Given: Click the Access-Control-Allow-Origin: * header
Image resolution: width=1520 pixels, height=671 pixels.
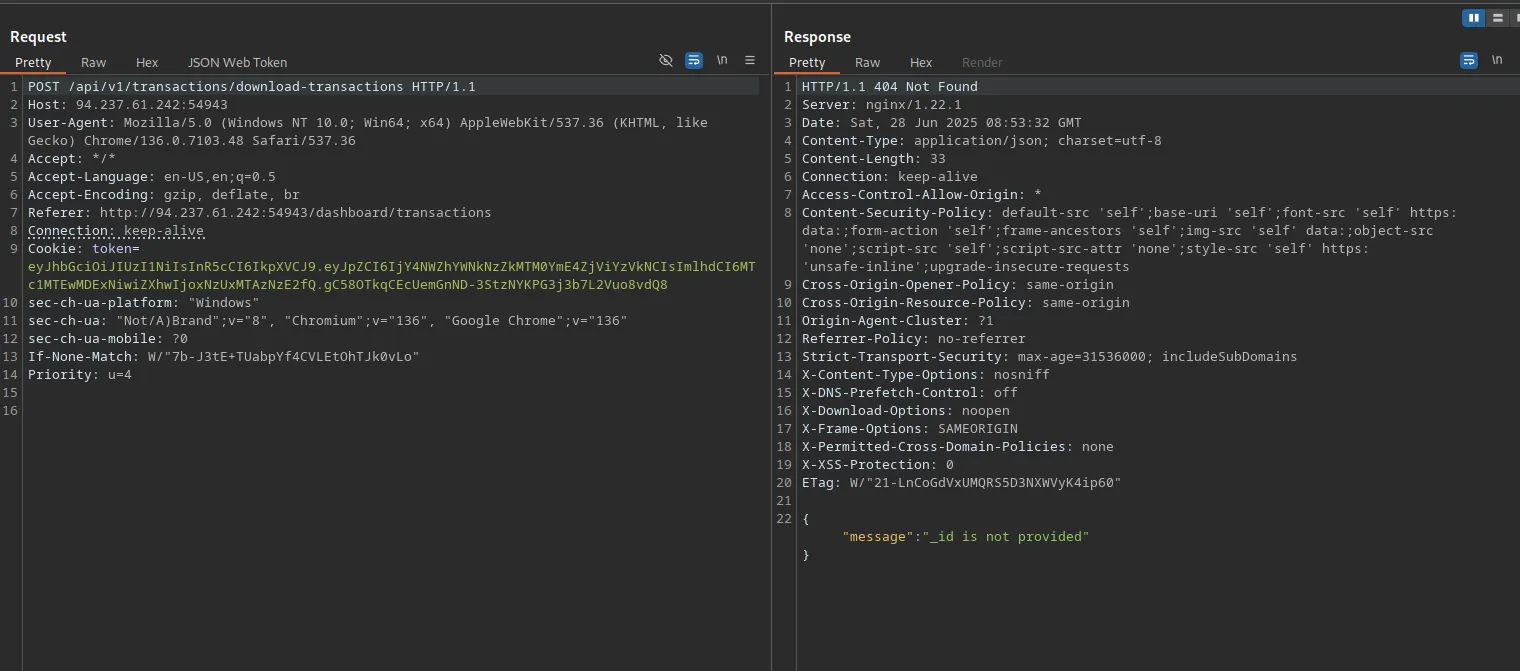Looking at the screenshot, I should pos(922,195).
